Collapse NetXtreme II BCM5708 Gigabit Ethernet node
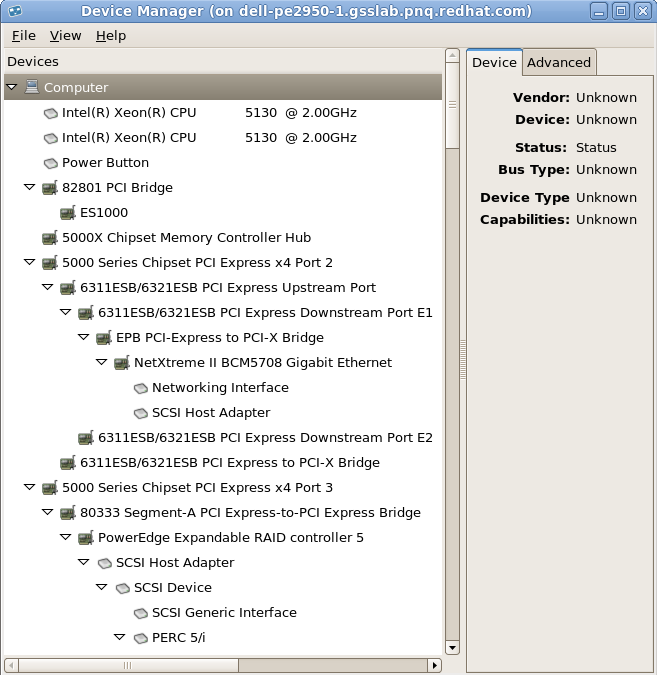The width and height of the screenshot is (657, 675). pos(102,362)
